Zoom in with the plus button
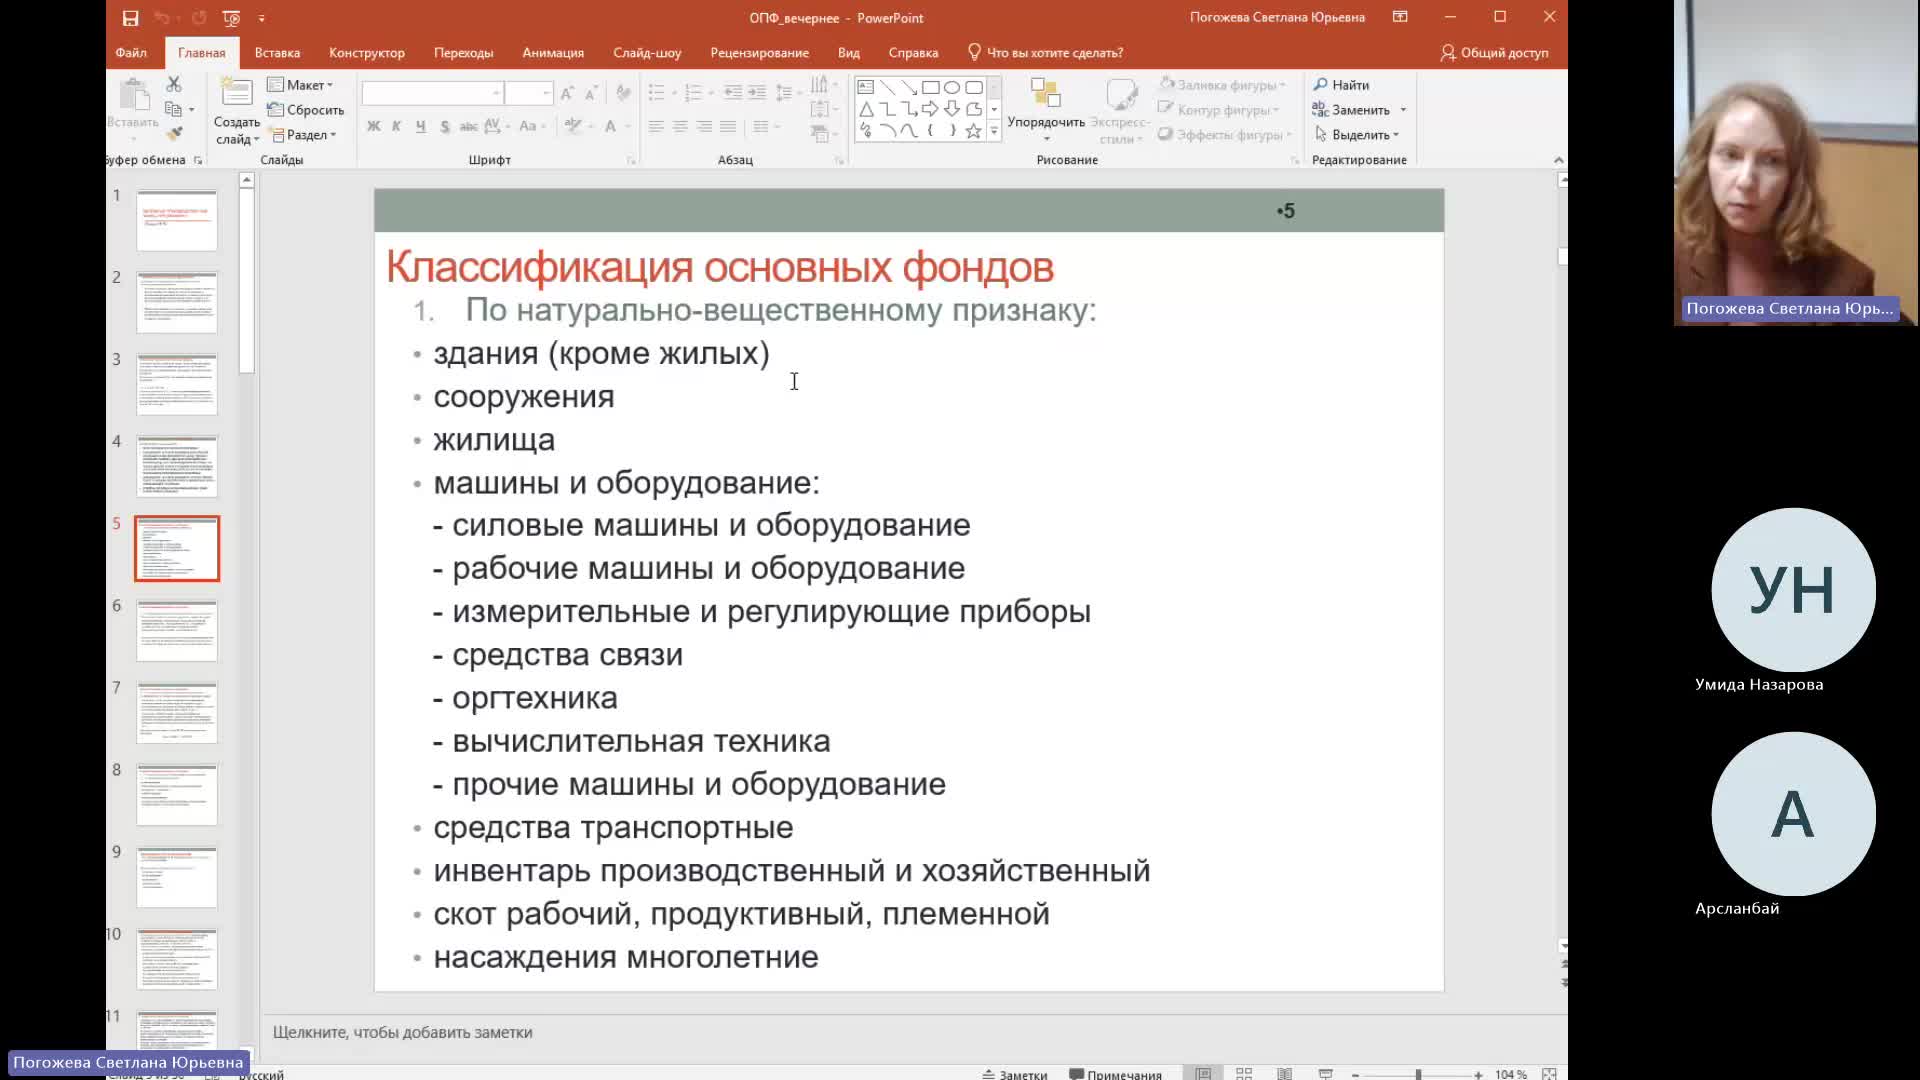The width and height of the screenshot is (1920, 1080). pyautogui.click(x=1478, y=1075)
